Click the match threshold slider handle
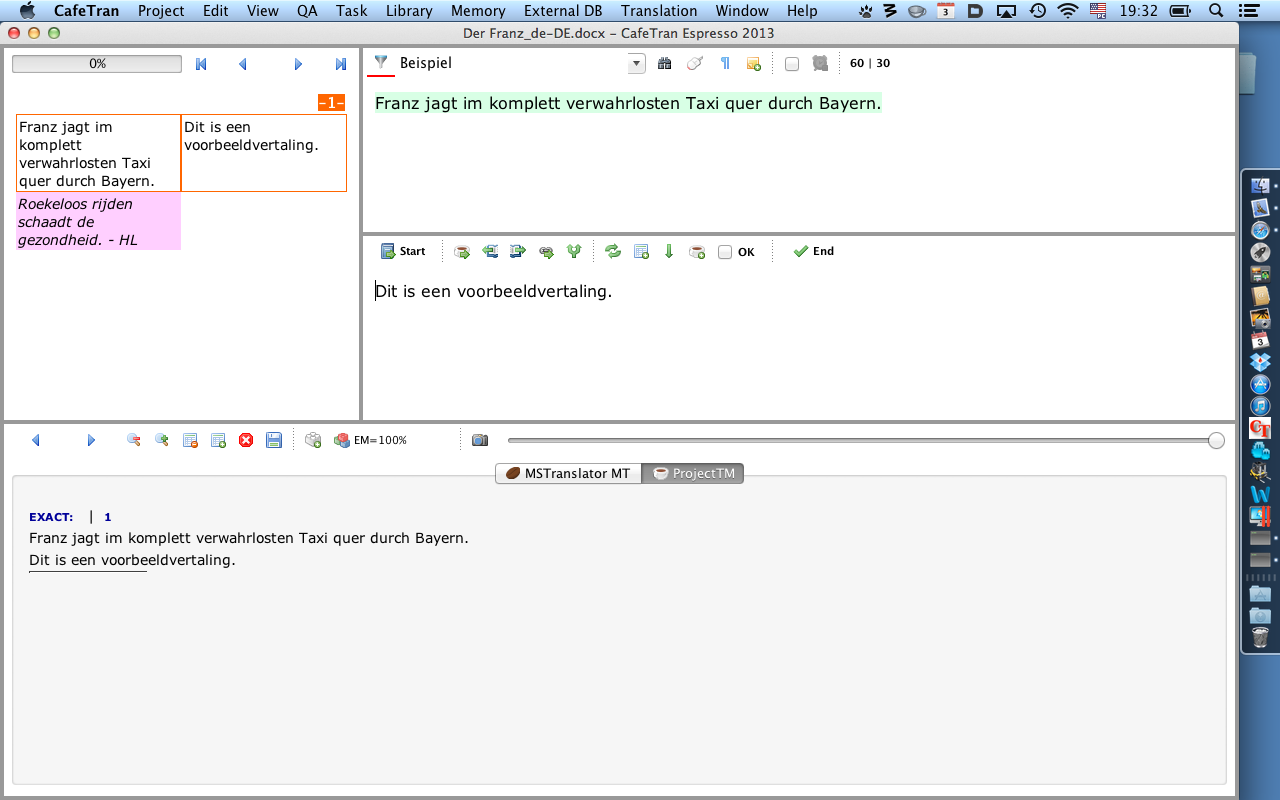The image size is (1280, 800). coord(1216,441)
